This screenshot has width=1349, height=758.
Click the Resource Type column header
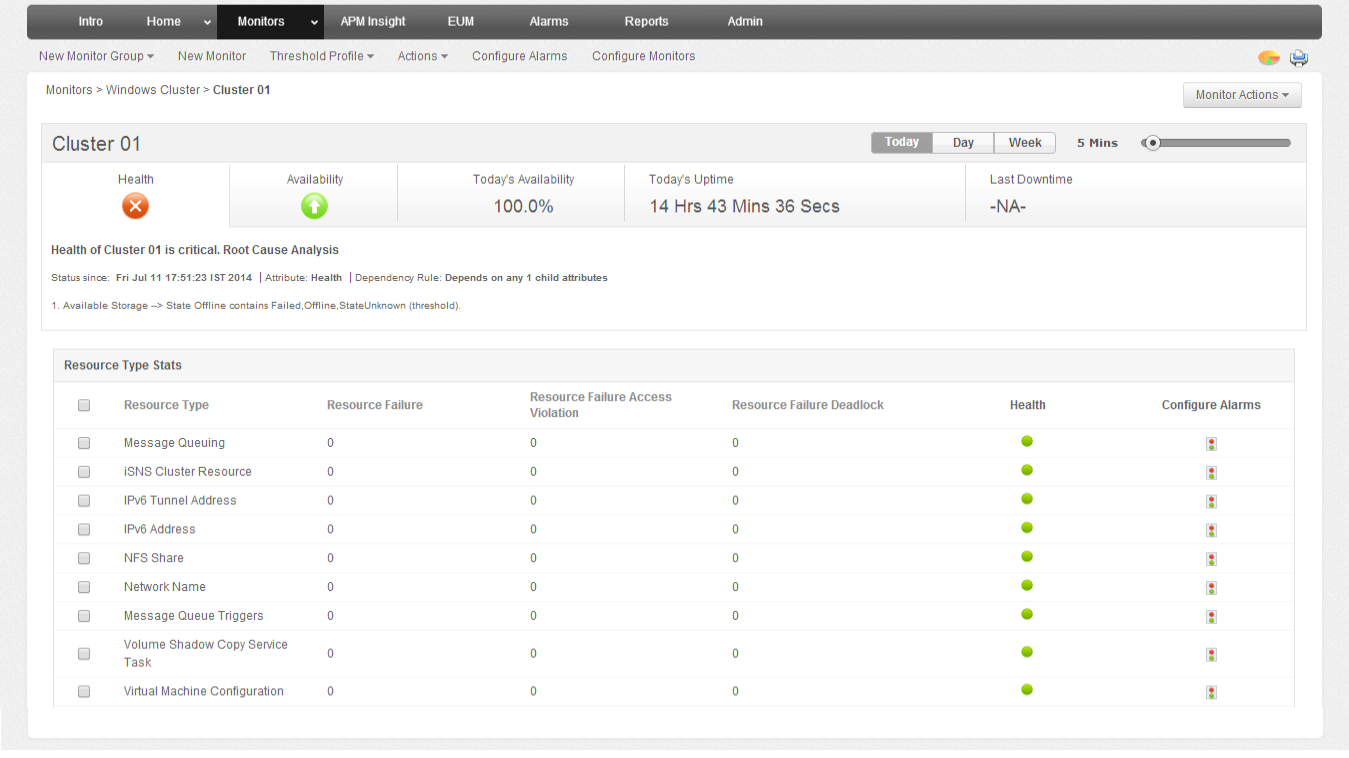(166, 405)
